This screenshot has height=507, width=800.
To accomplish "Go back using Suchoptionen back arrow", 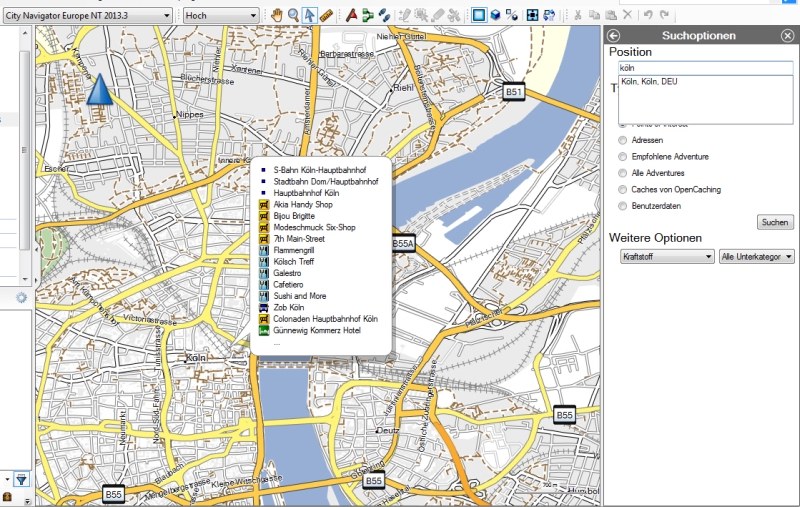I will click(614, 35).
